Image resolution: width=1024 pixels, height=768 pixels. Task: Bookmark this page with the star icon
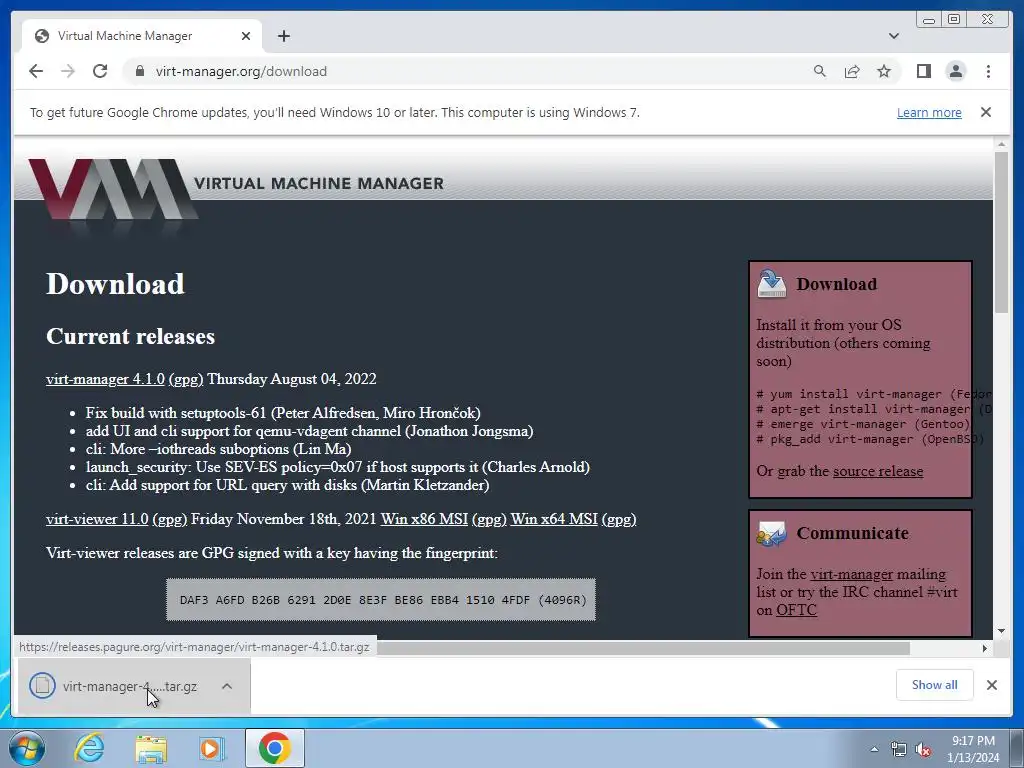pos(884,71)
